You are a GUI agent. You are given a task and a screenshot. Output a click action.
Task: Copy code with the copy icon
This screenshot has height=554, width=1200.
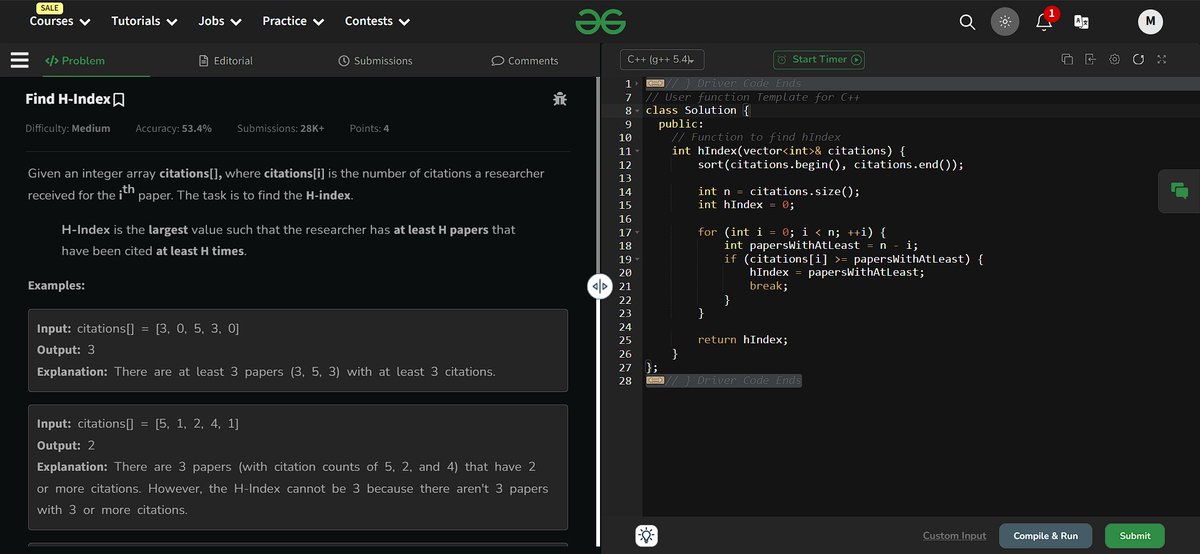coord(1067,60)
